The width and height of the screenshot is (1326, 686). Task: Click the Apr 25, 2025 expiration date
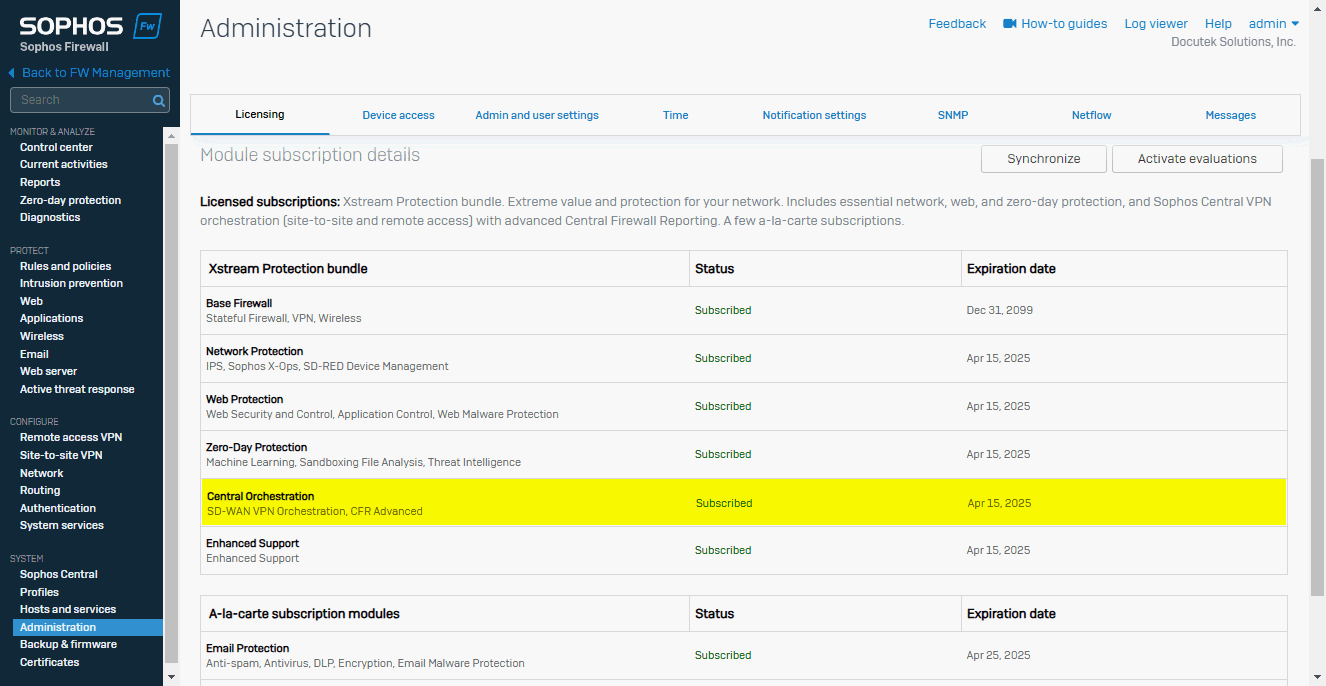tap(998, 655)
